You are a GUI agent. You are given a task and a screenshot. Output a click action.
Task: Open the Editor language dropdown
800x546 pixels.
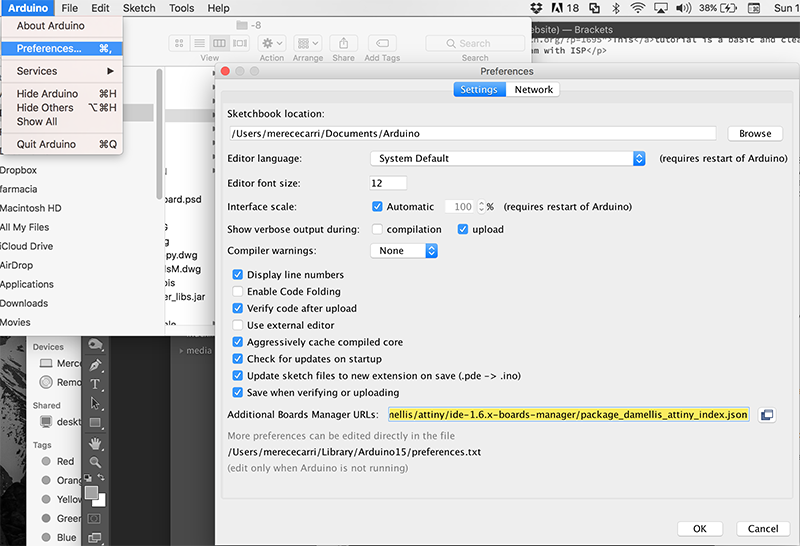508,158
